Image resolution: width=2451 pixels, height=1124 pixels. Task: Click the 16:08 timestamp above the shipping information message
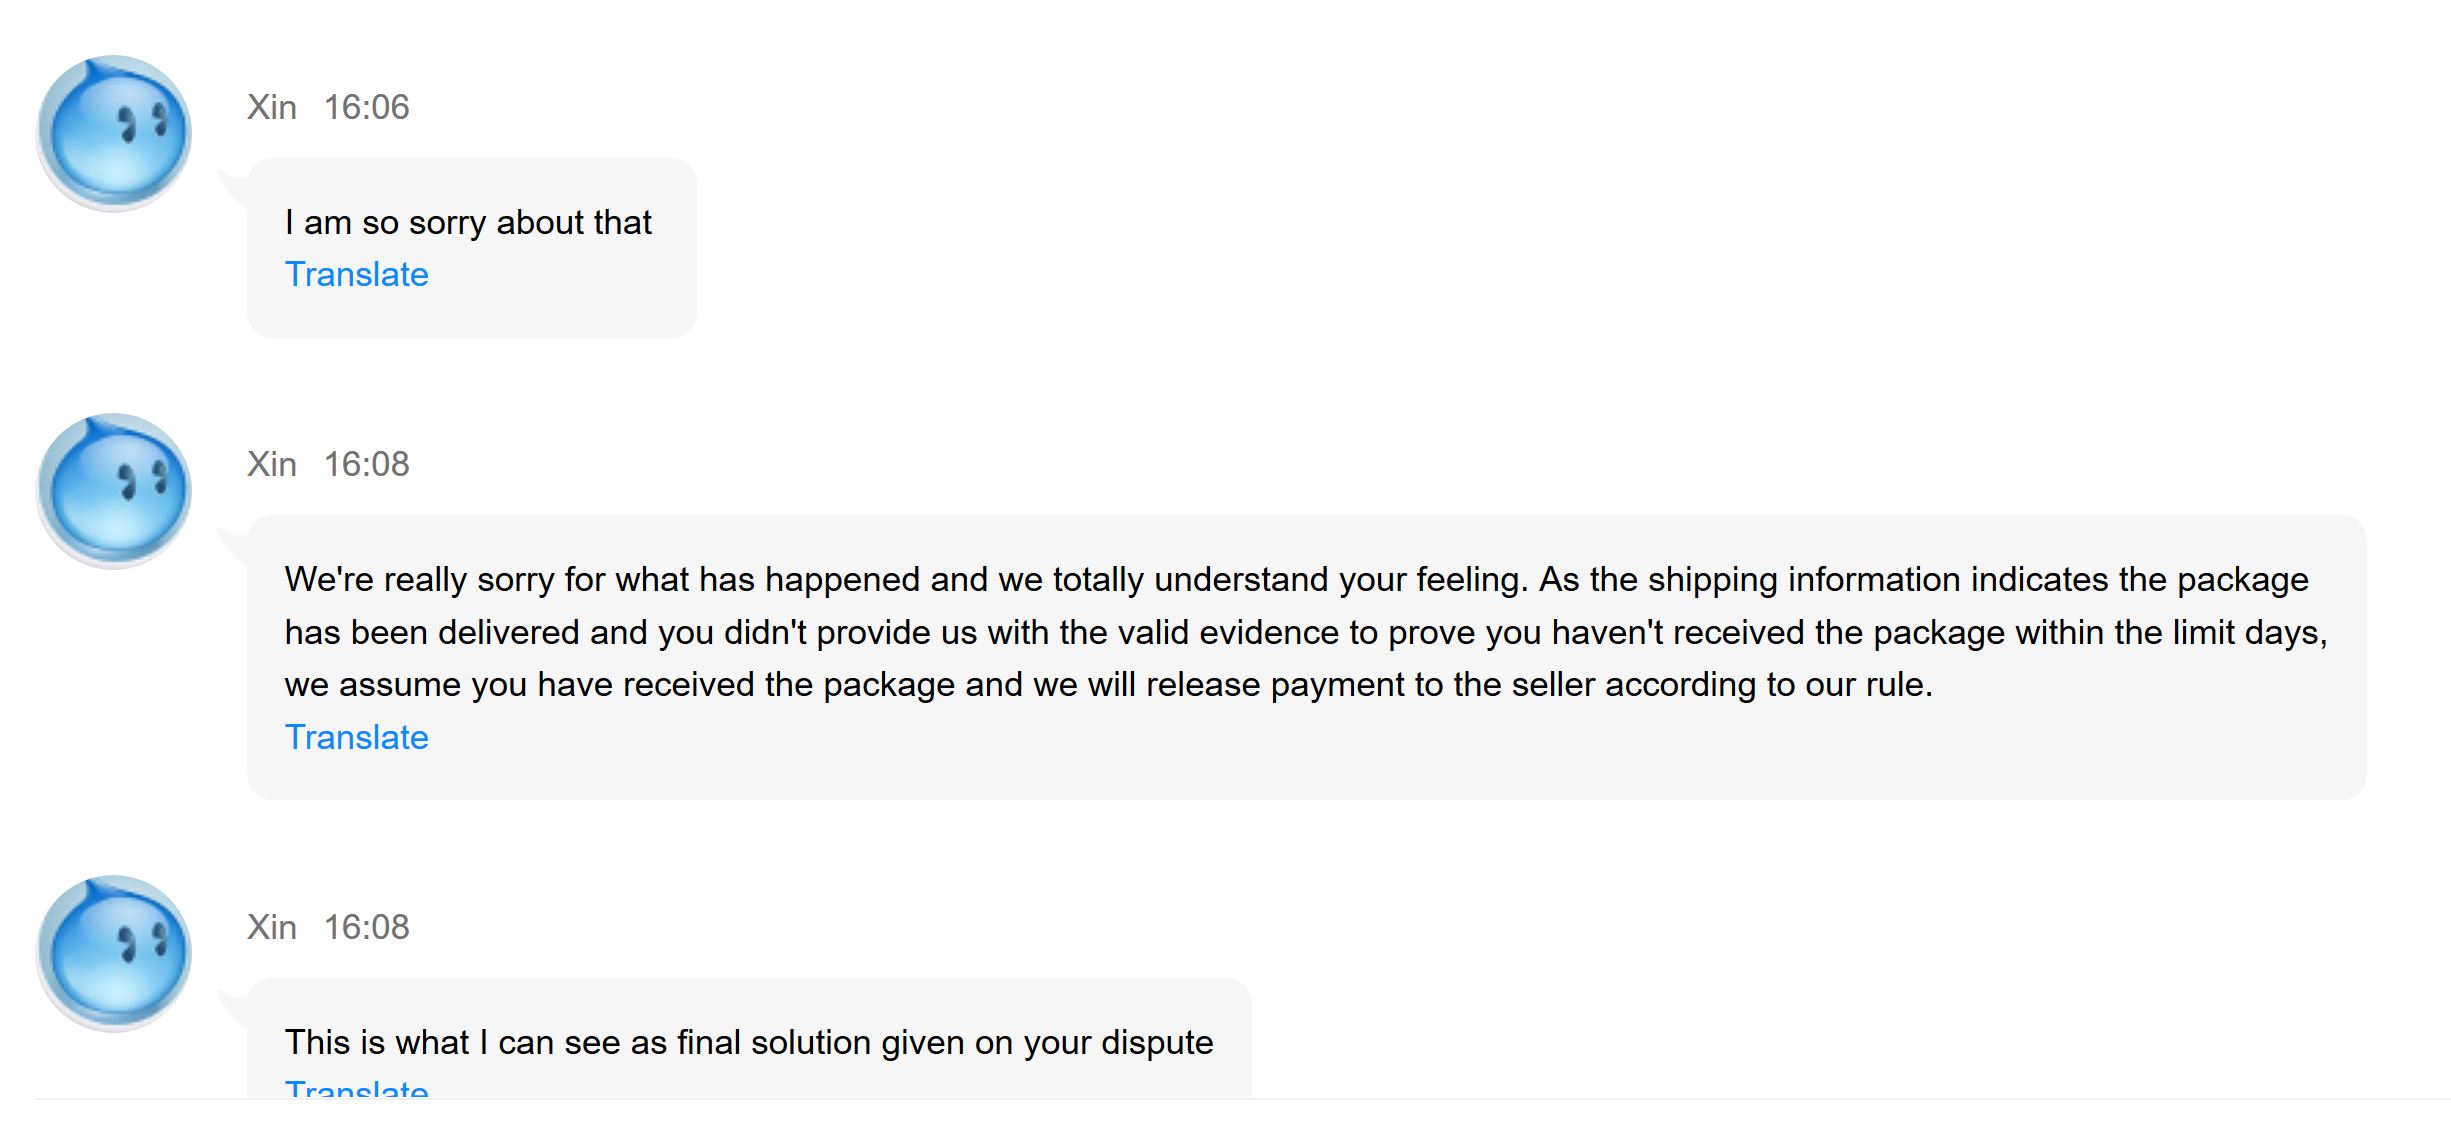[366, 464]
